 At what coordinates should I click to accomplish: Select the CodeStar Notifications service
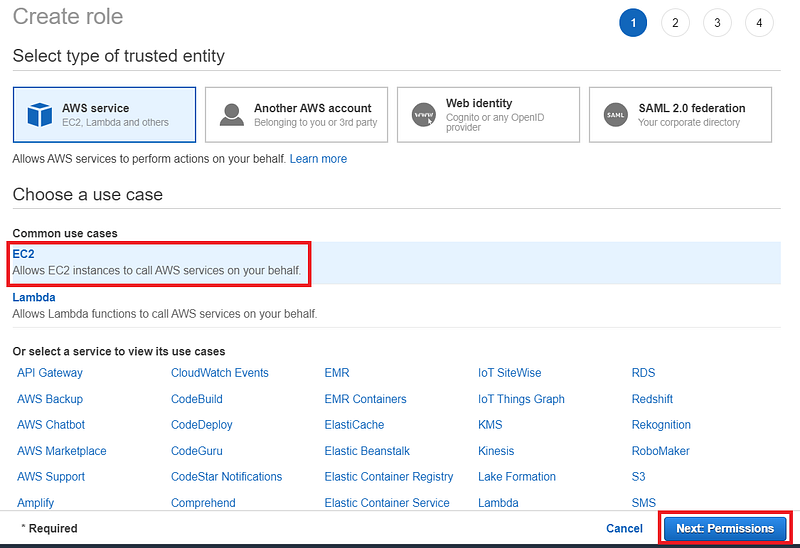(x=227, y=477)
